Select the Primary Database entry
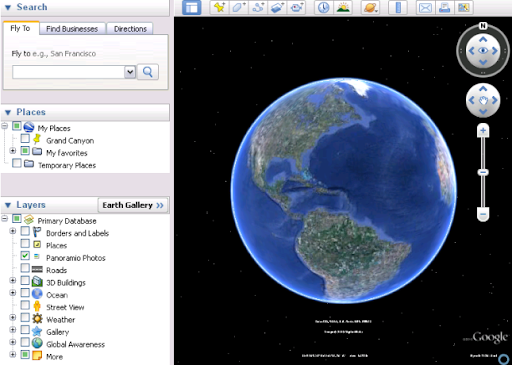 [x=67, y=221]
